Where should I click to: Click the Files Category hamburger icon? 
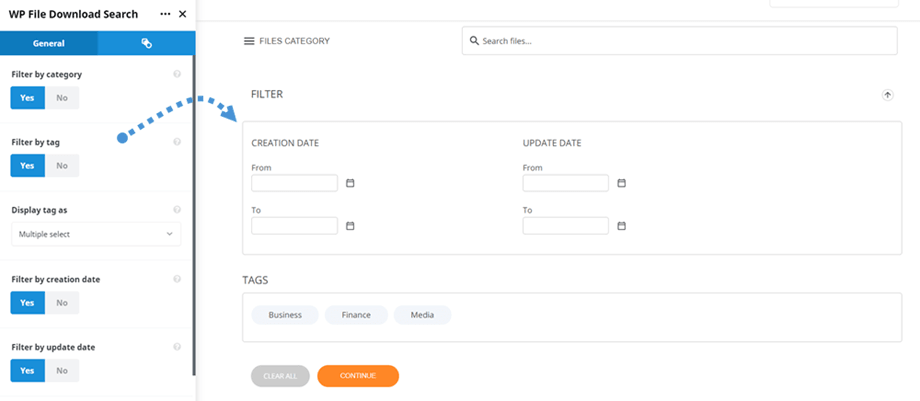[249, 41]
